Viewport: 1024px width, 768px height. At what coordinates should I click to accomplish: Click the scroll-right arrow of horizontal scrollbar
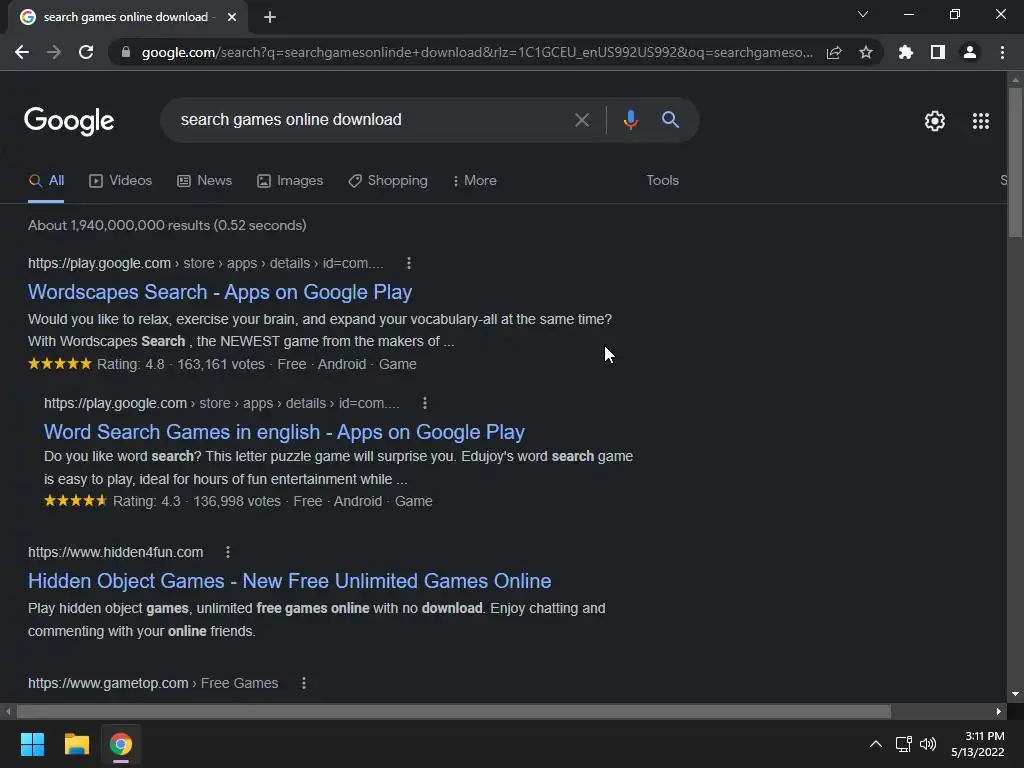tap(999, 711)
